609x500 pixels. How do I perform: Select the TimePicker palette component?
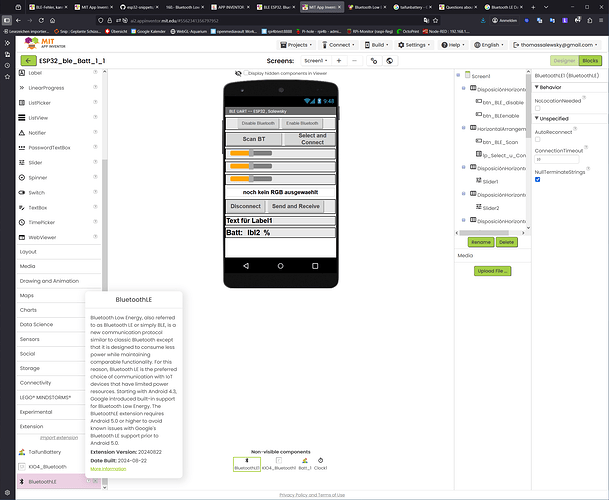[x=42, y=222]
